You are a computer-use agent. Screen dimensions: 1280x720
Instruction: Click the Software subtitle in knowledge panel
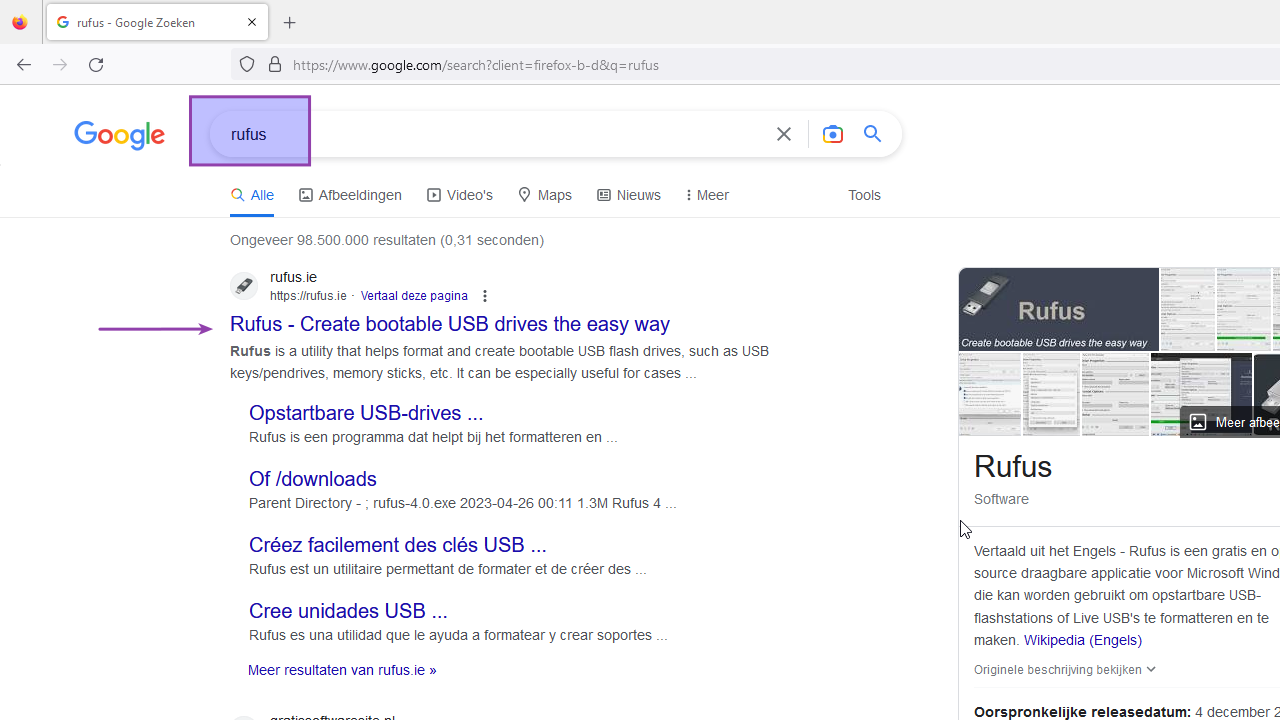(x=1001, y=499)
